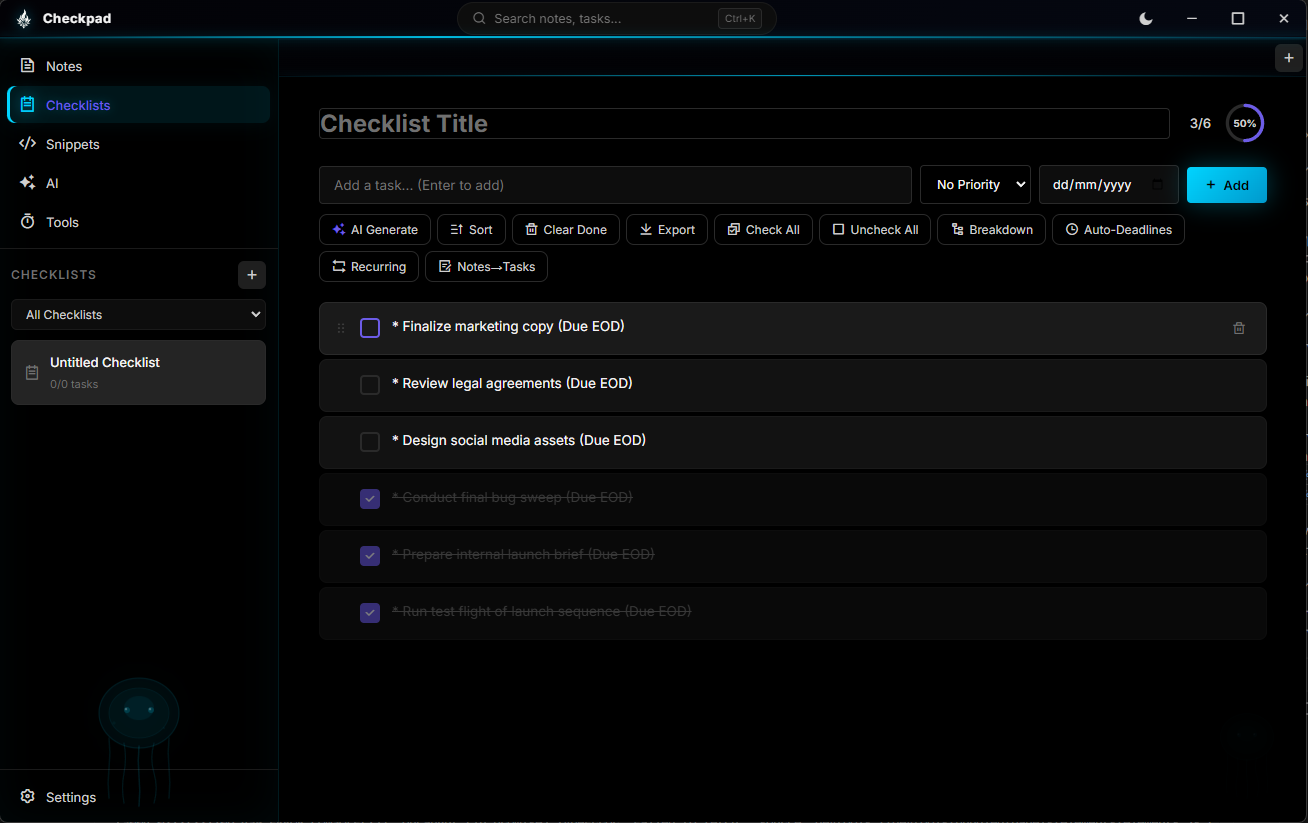Screen dimensions: 1308x823
Task: Uncheck the Conduct final bug sweep task
Action: (x=370, y=498)
